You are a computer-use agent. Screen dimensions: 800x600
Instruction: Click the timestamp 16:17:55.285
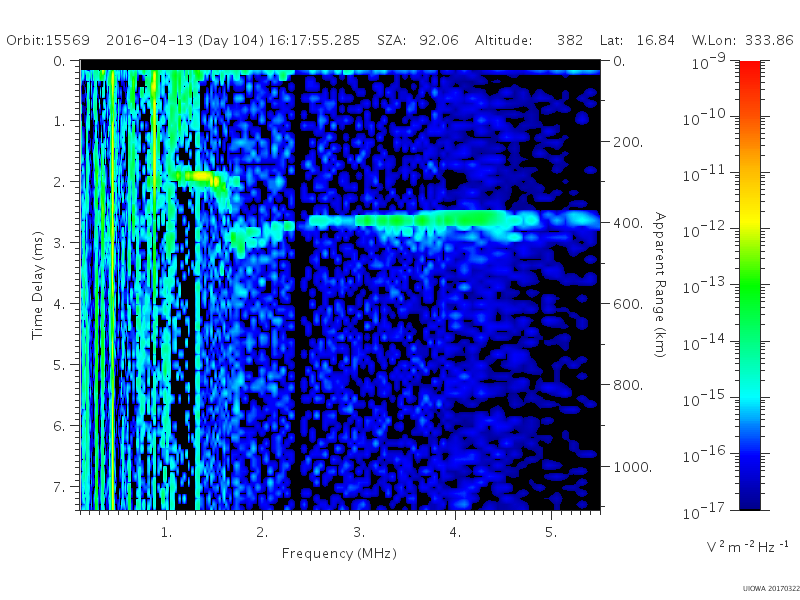click(314, 40)
